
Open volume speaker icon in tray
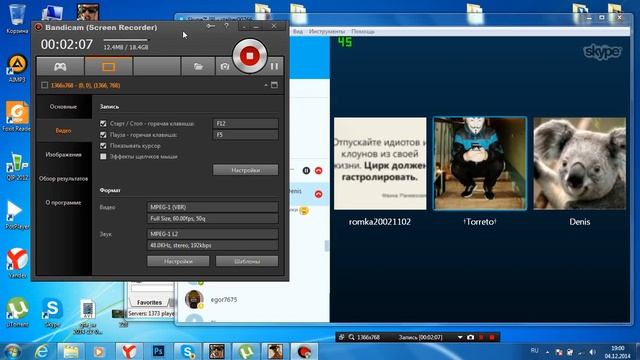(592, 352)
